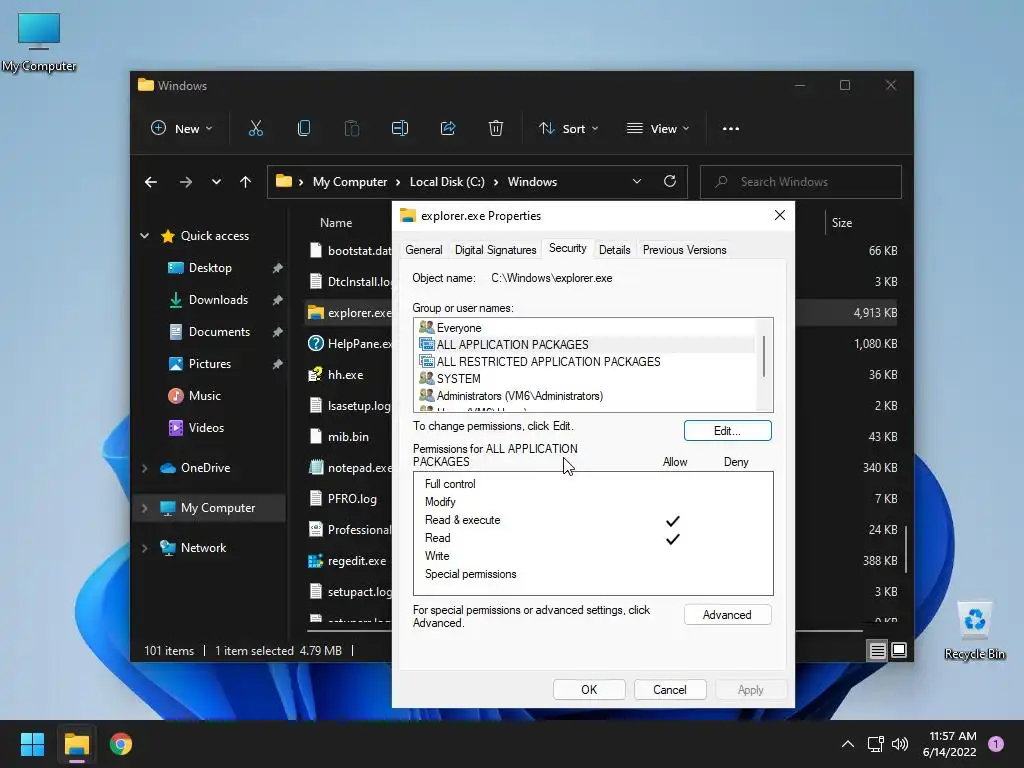Viewport: 1024px width, 768px height.
Task: Show hidden tray icons chevron
Action: click(848, 744)
